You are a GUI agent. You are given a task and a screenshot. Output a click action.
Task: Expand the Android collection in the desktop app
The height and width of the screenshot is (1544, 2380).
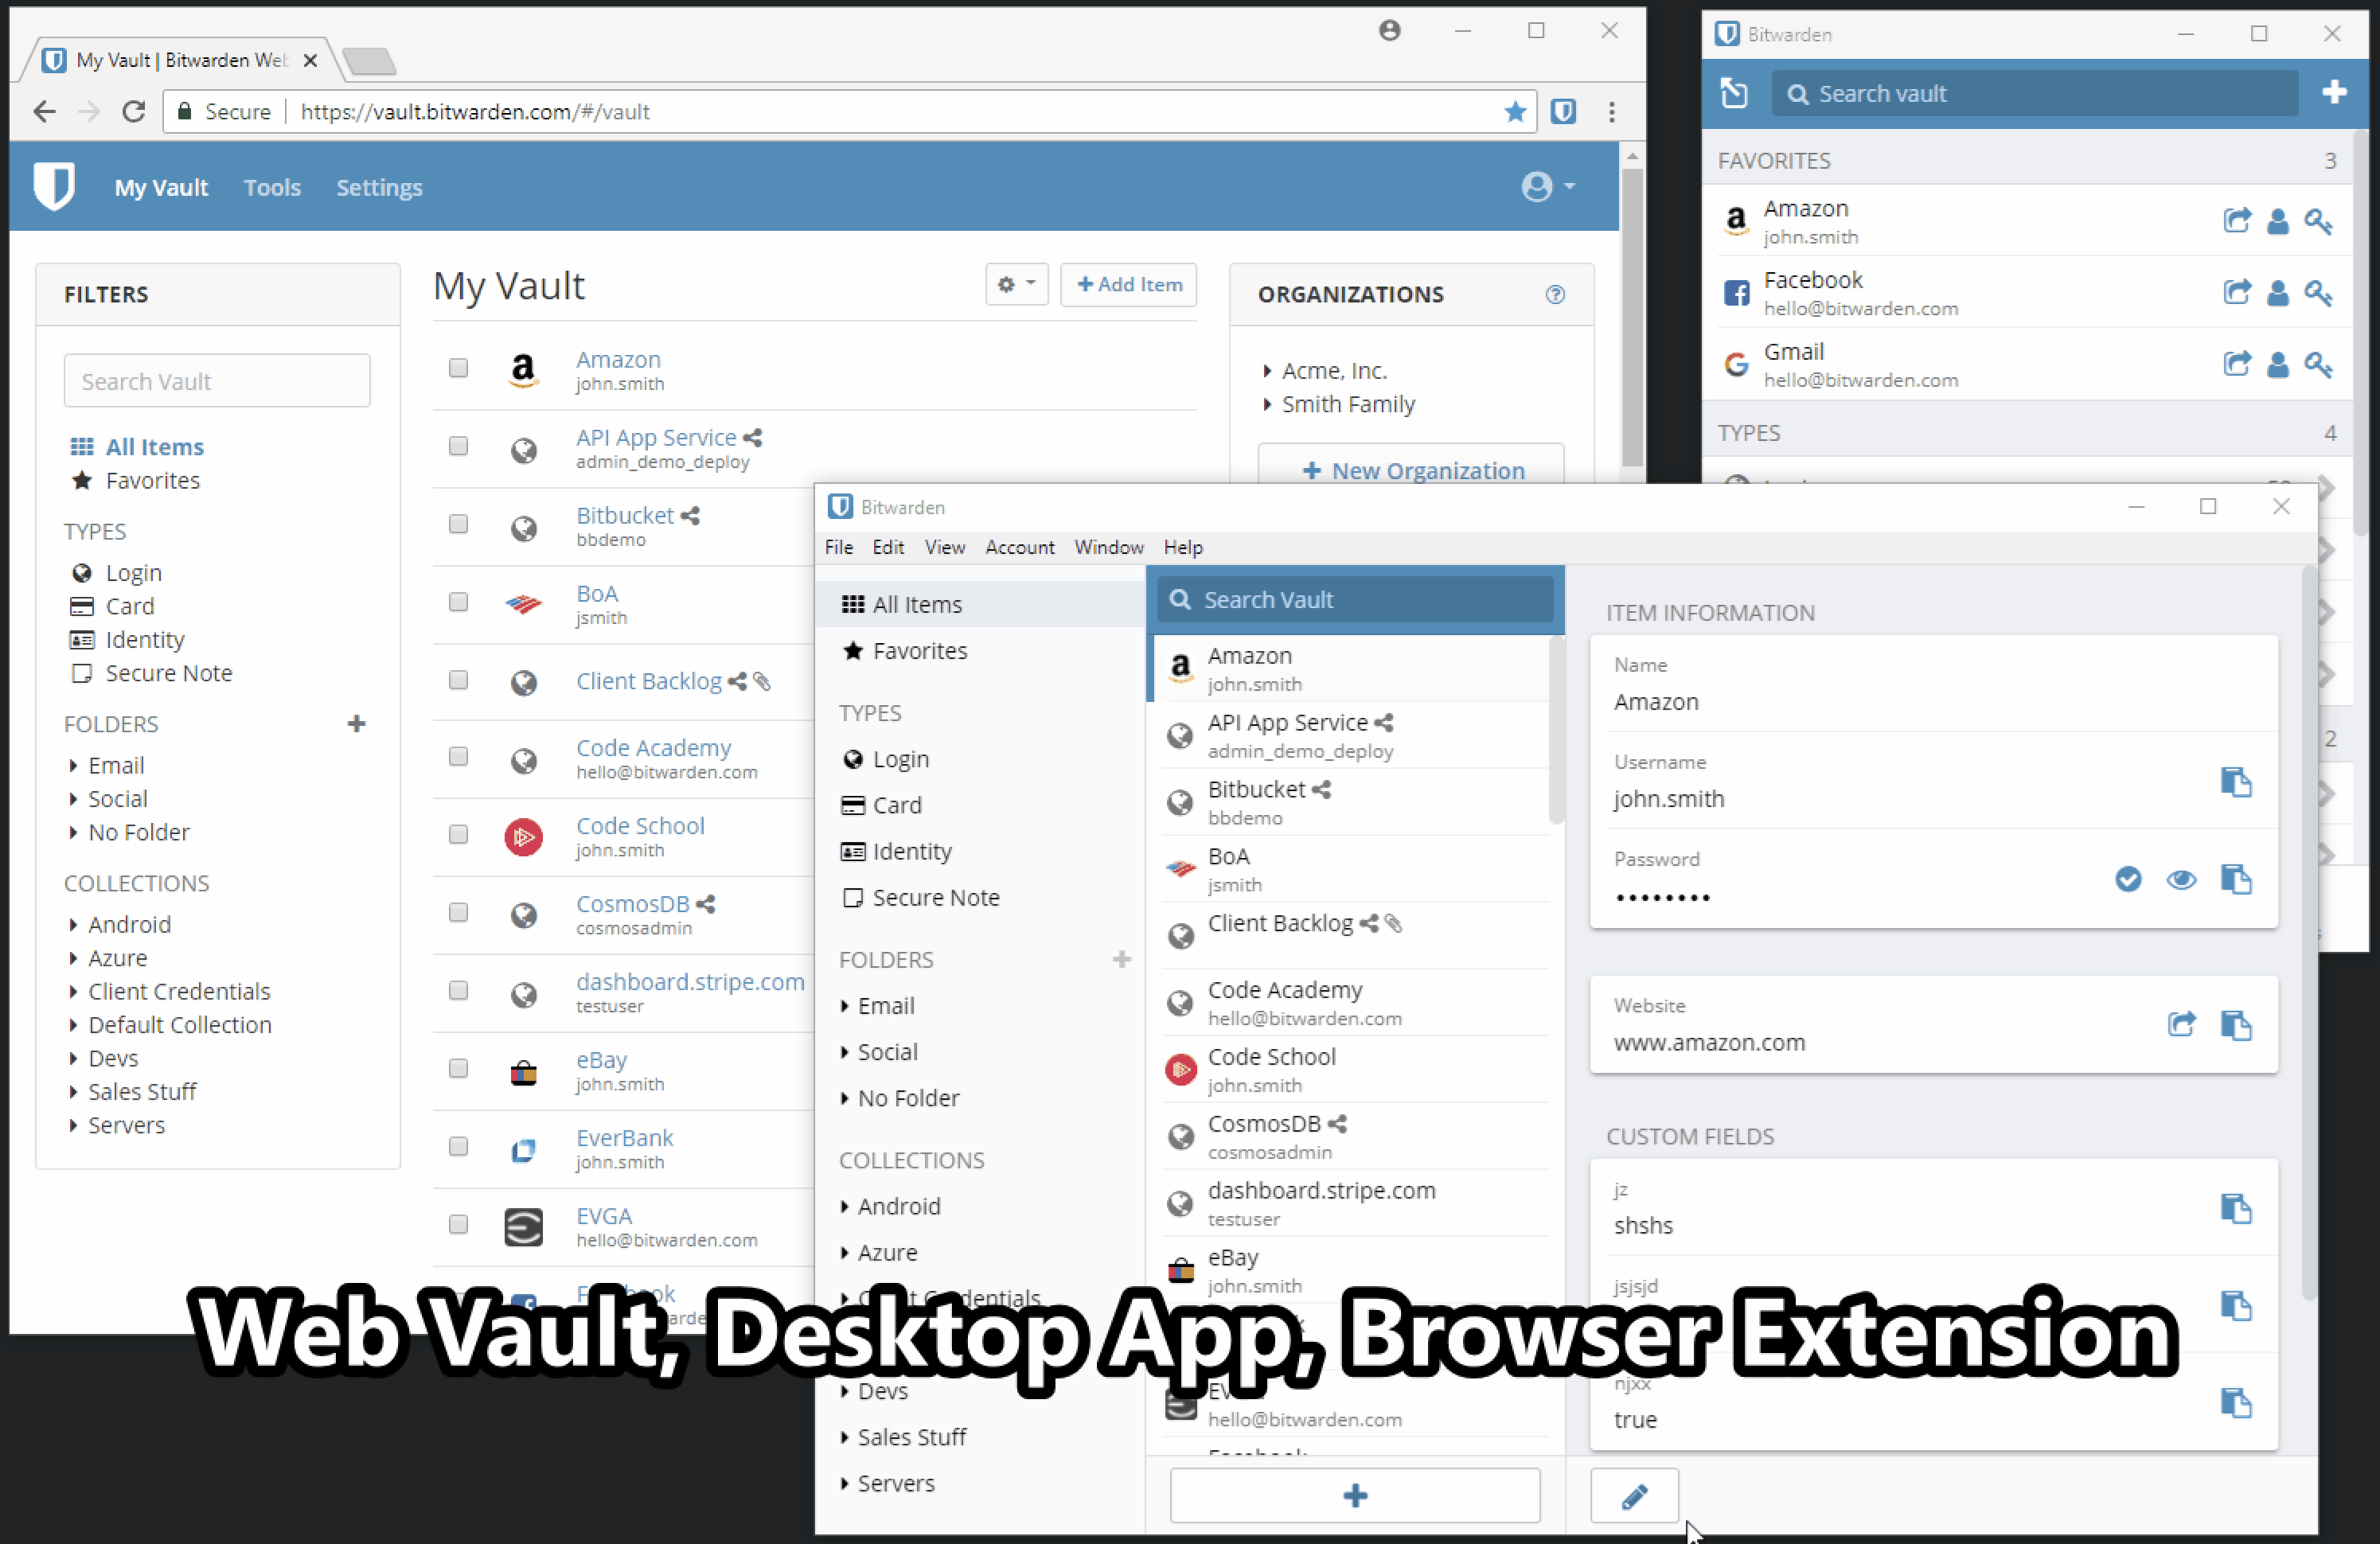point(897,1206)
